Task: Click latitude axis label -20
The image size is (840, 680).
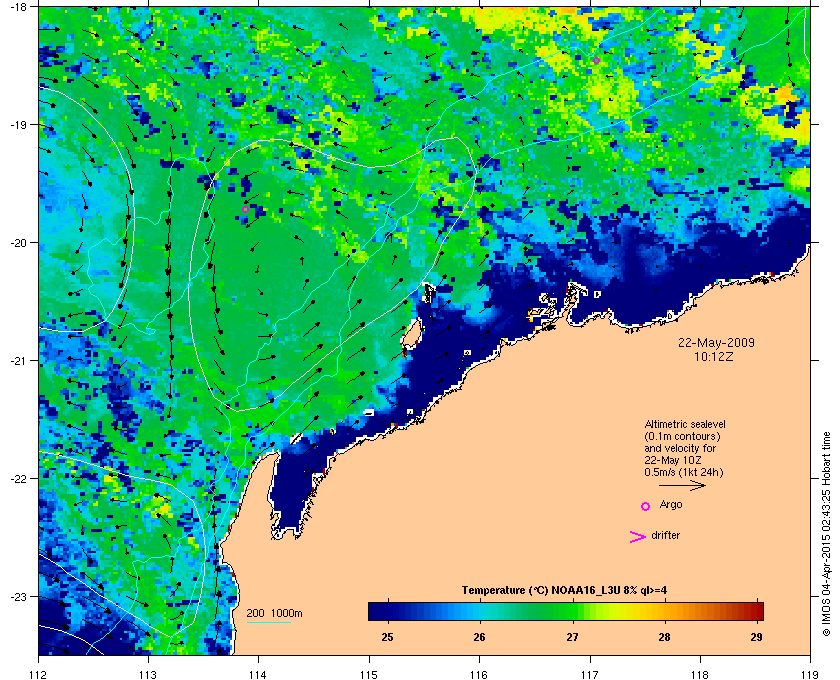Action: click(19, 242)
